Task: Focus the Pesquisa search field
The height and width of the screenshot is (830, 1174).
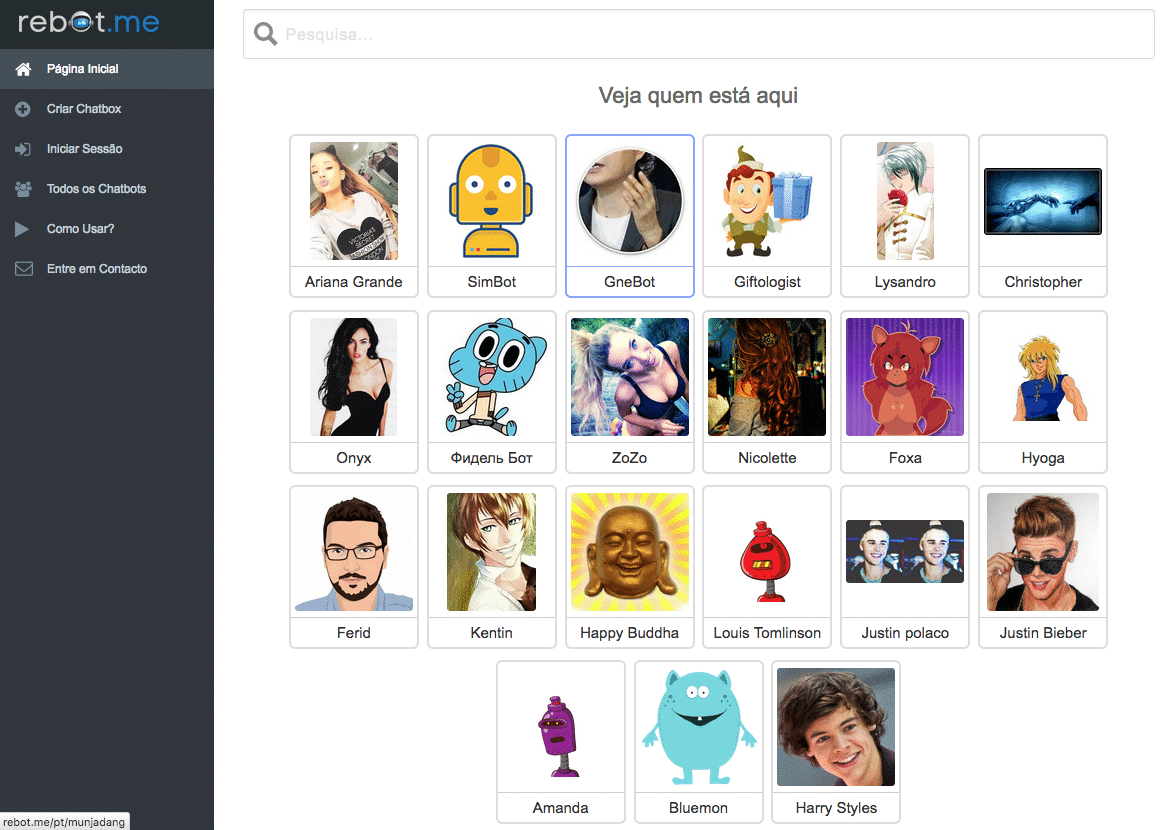Action: (x=699, y=34)
